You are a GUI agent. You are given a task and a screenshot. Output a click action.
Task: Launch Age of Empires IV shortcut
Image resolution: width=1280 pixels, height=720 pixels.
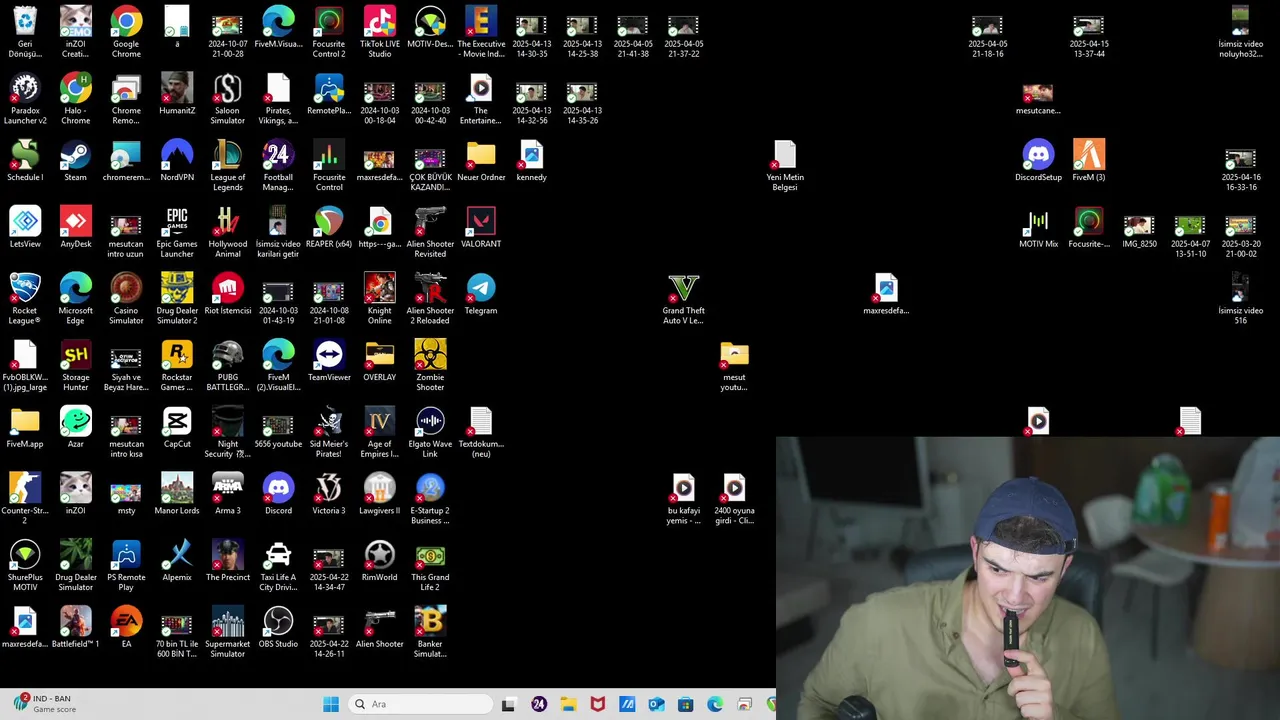[379, 432]
